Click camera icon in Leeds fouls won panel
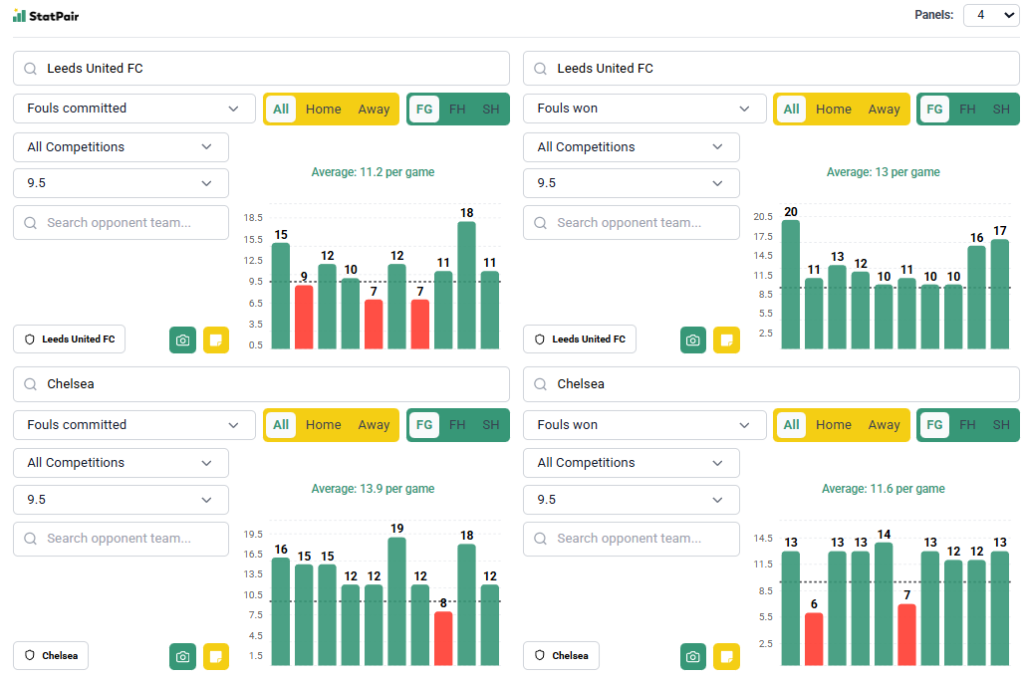This screenshot has height=677, width=1024. 693,340
